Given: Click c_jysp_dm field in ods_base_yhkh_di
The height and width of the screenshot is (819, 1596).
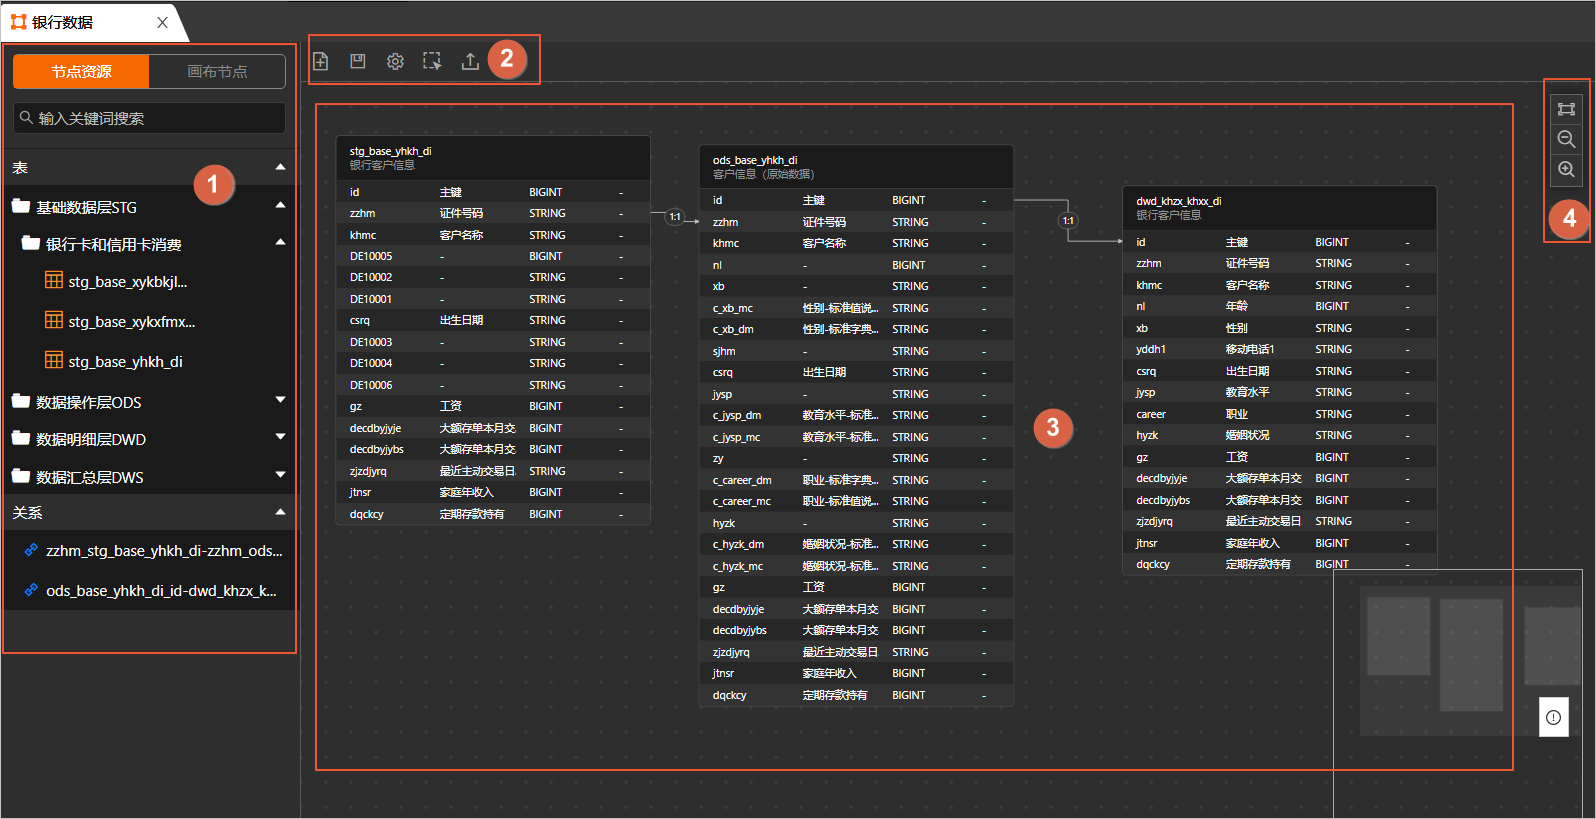Looking at the screenshot, I should tap(856, 415).
